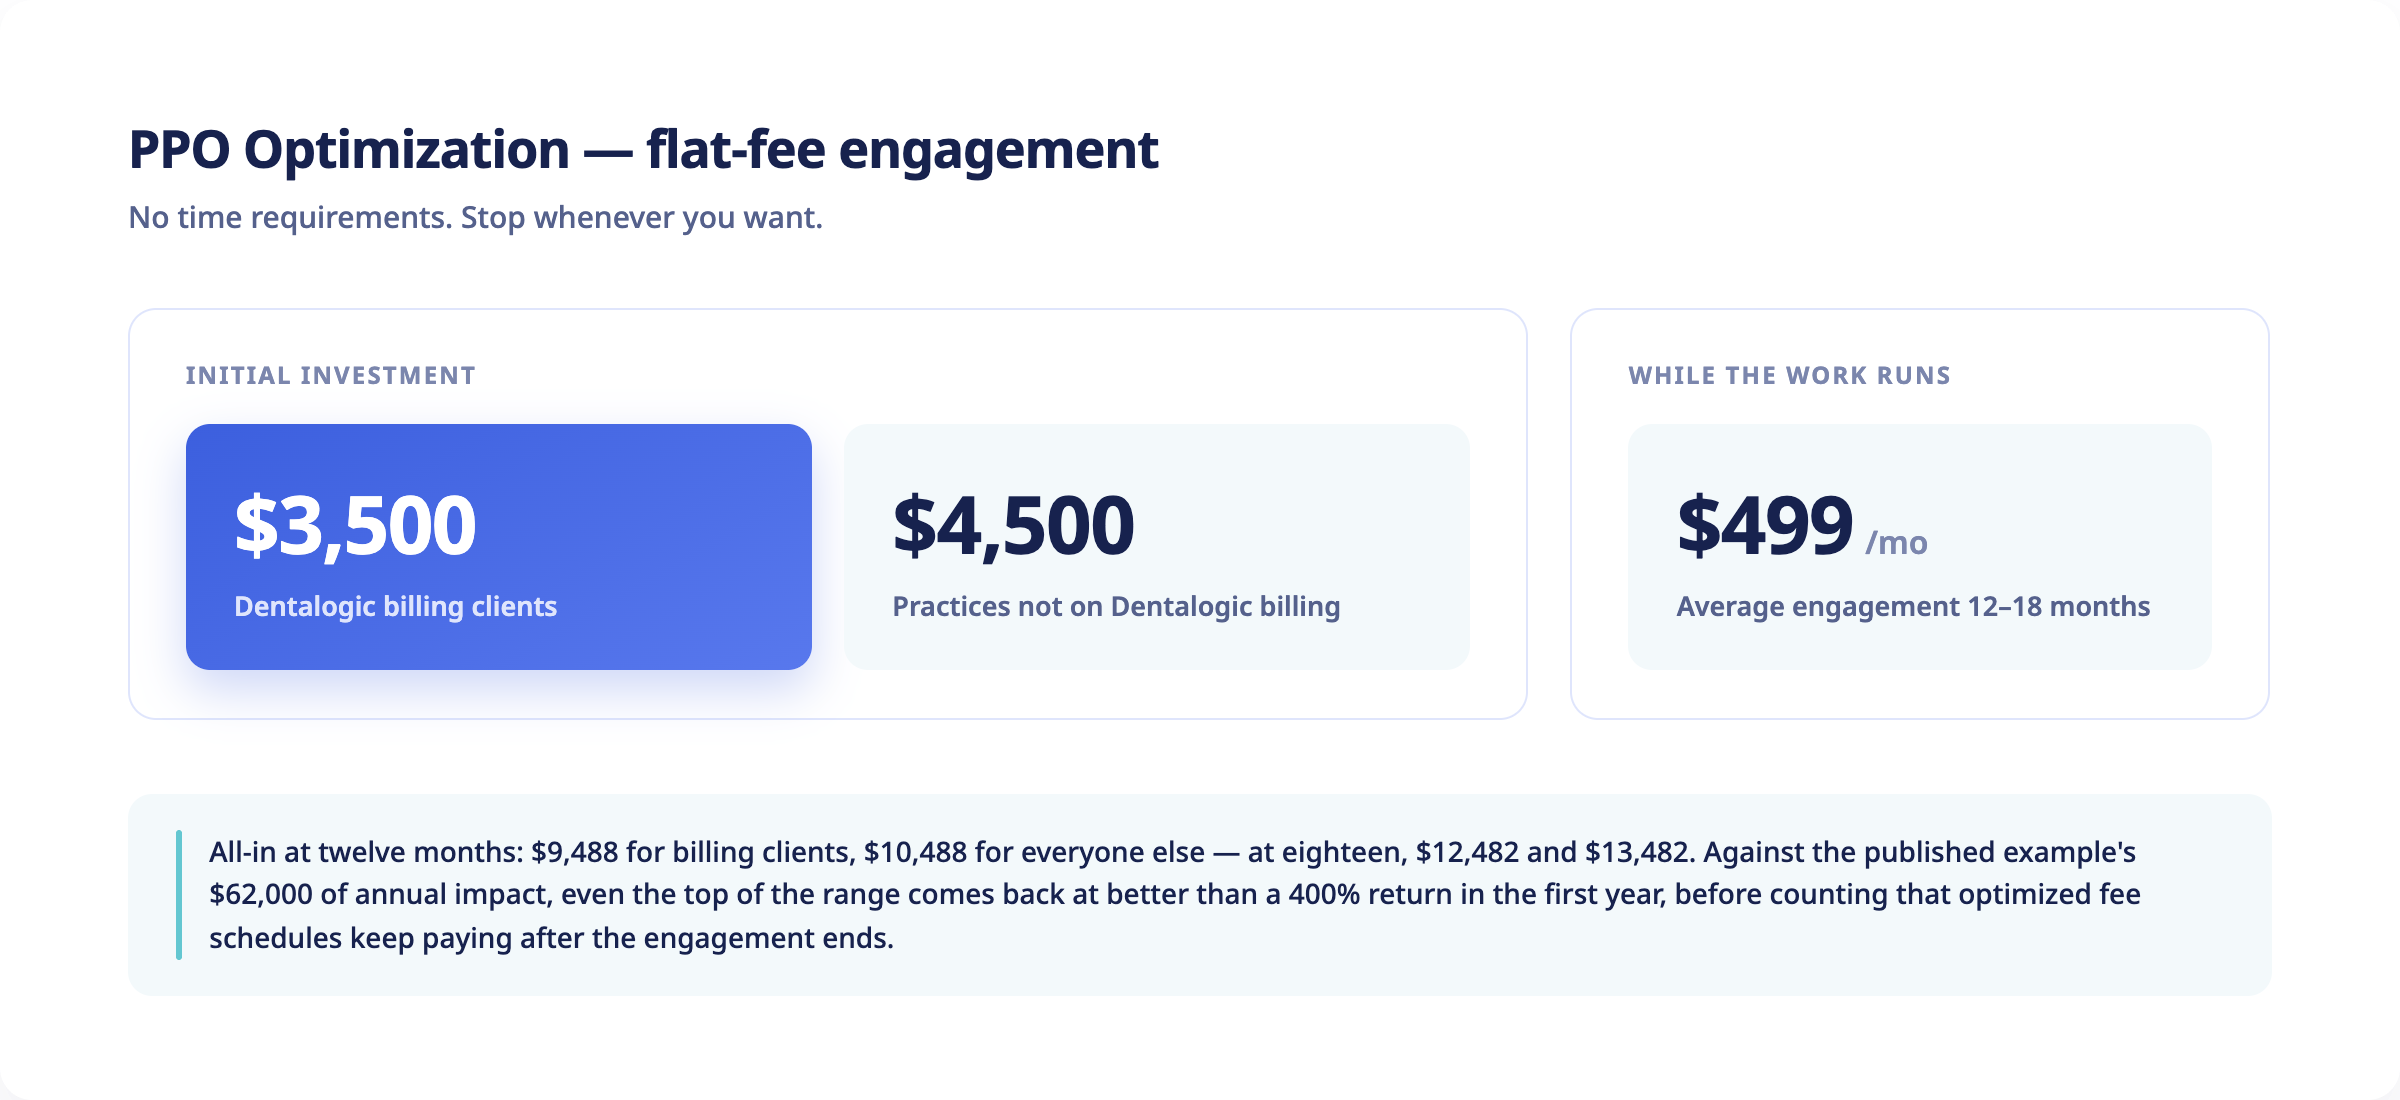Viewport: 2400px width, 1100px height.
Task: Click the line about schedules paying after engagement
Action: click(551, 938)
